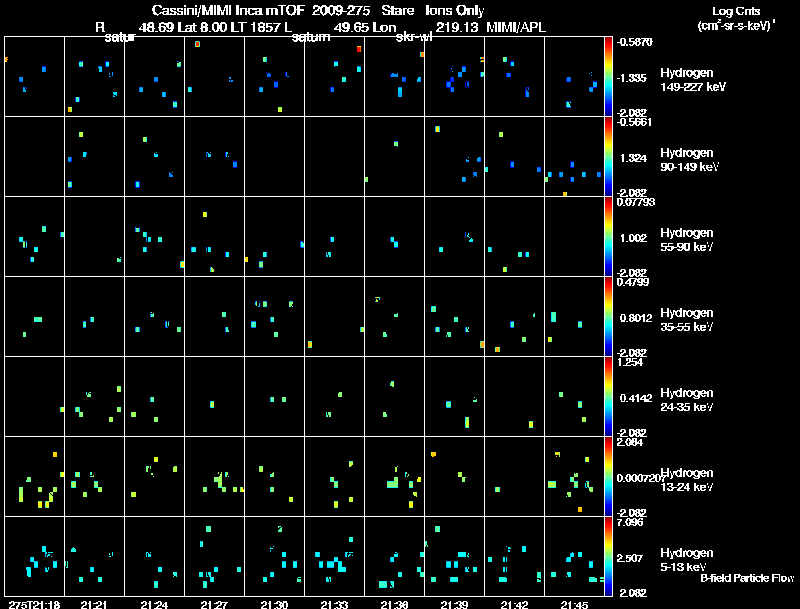Click the '21:39' time axis label
Viewport: 800px width, 609px height.
(x=454, y=605)
